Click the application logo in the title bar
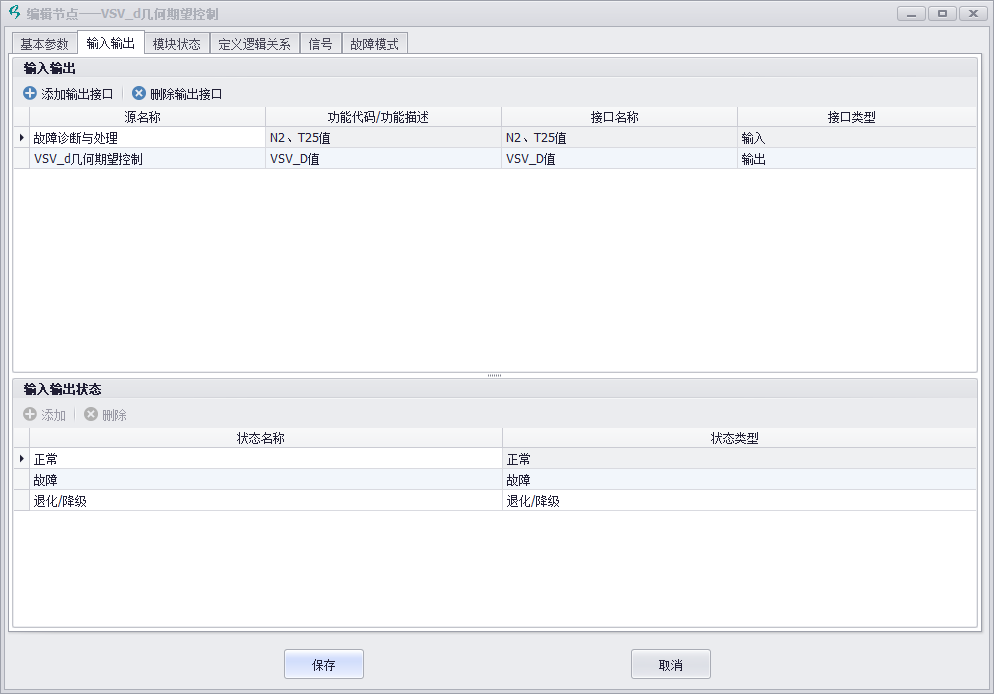Image resolution: width=994 pixels, height=694 pixels. (x=14, y=13)
